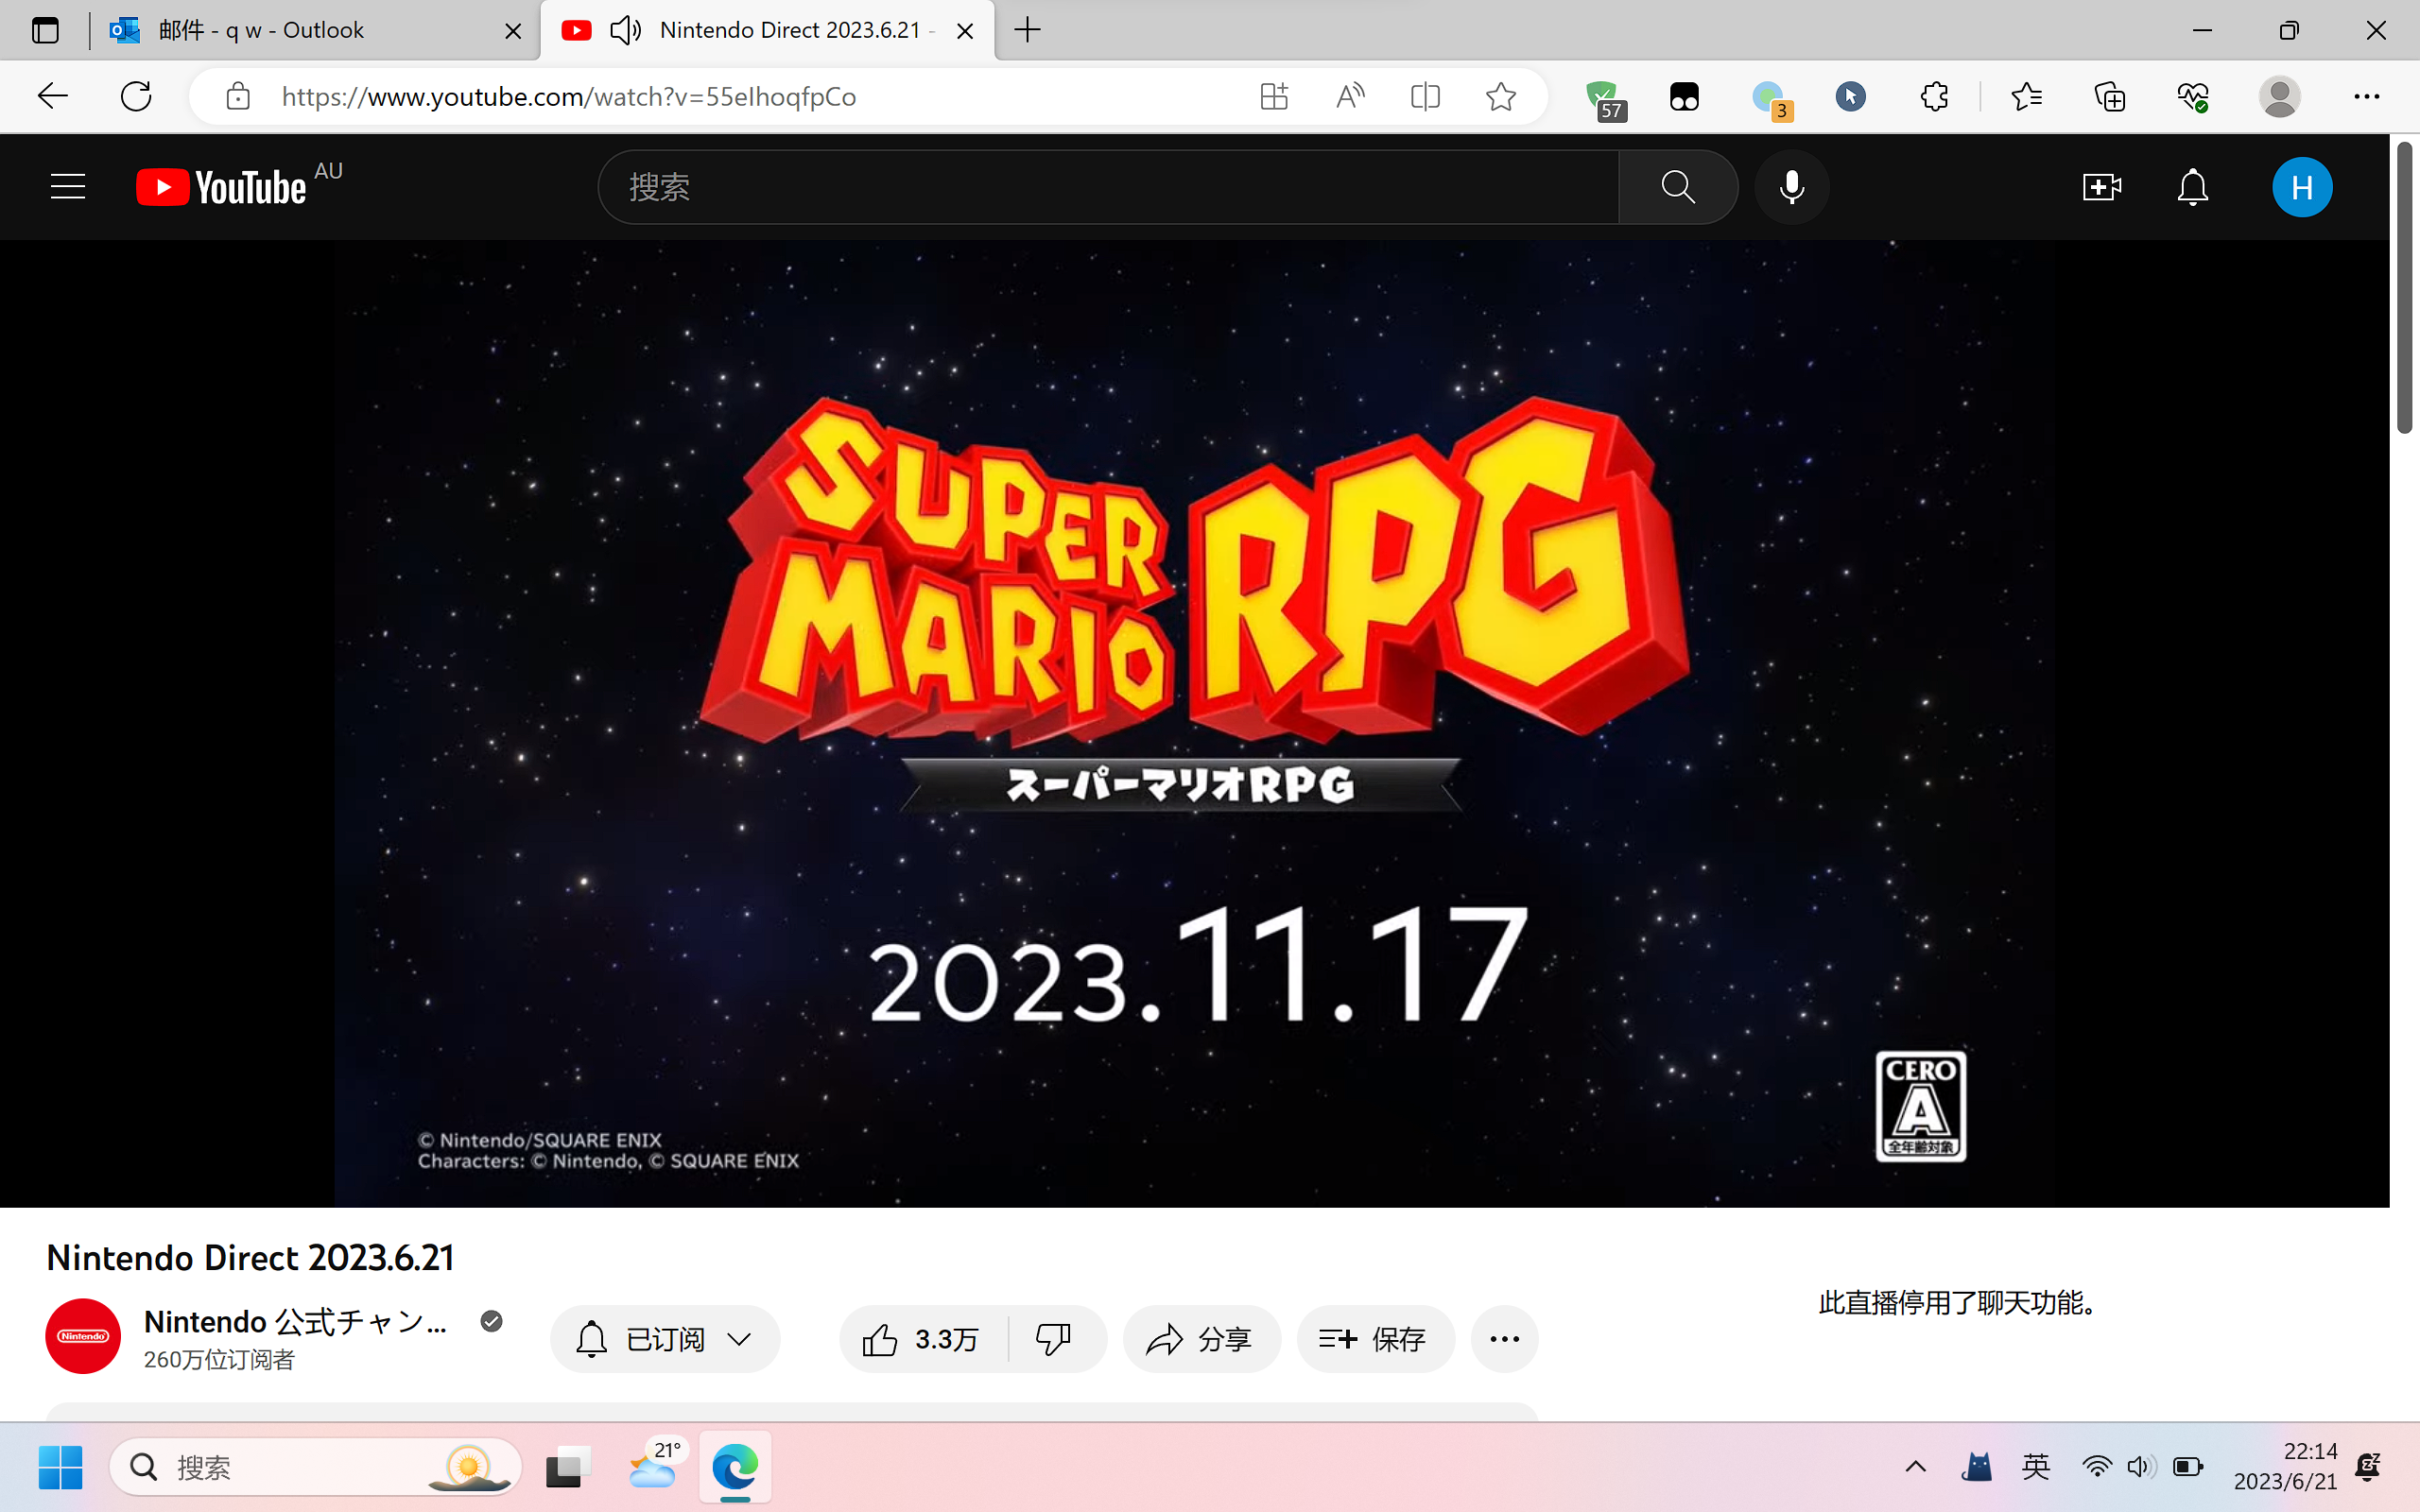
Task: Open the Tampermonkey extension icon
Action: pyautogui.click(x=1684, y=97)
